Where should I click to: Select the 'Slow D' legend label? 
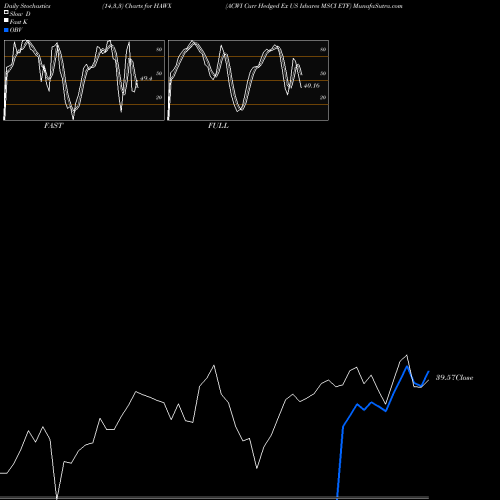pyautogui.click(x=20, y=14)
